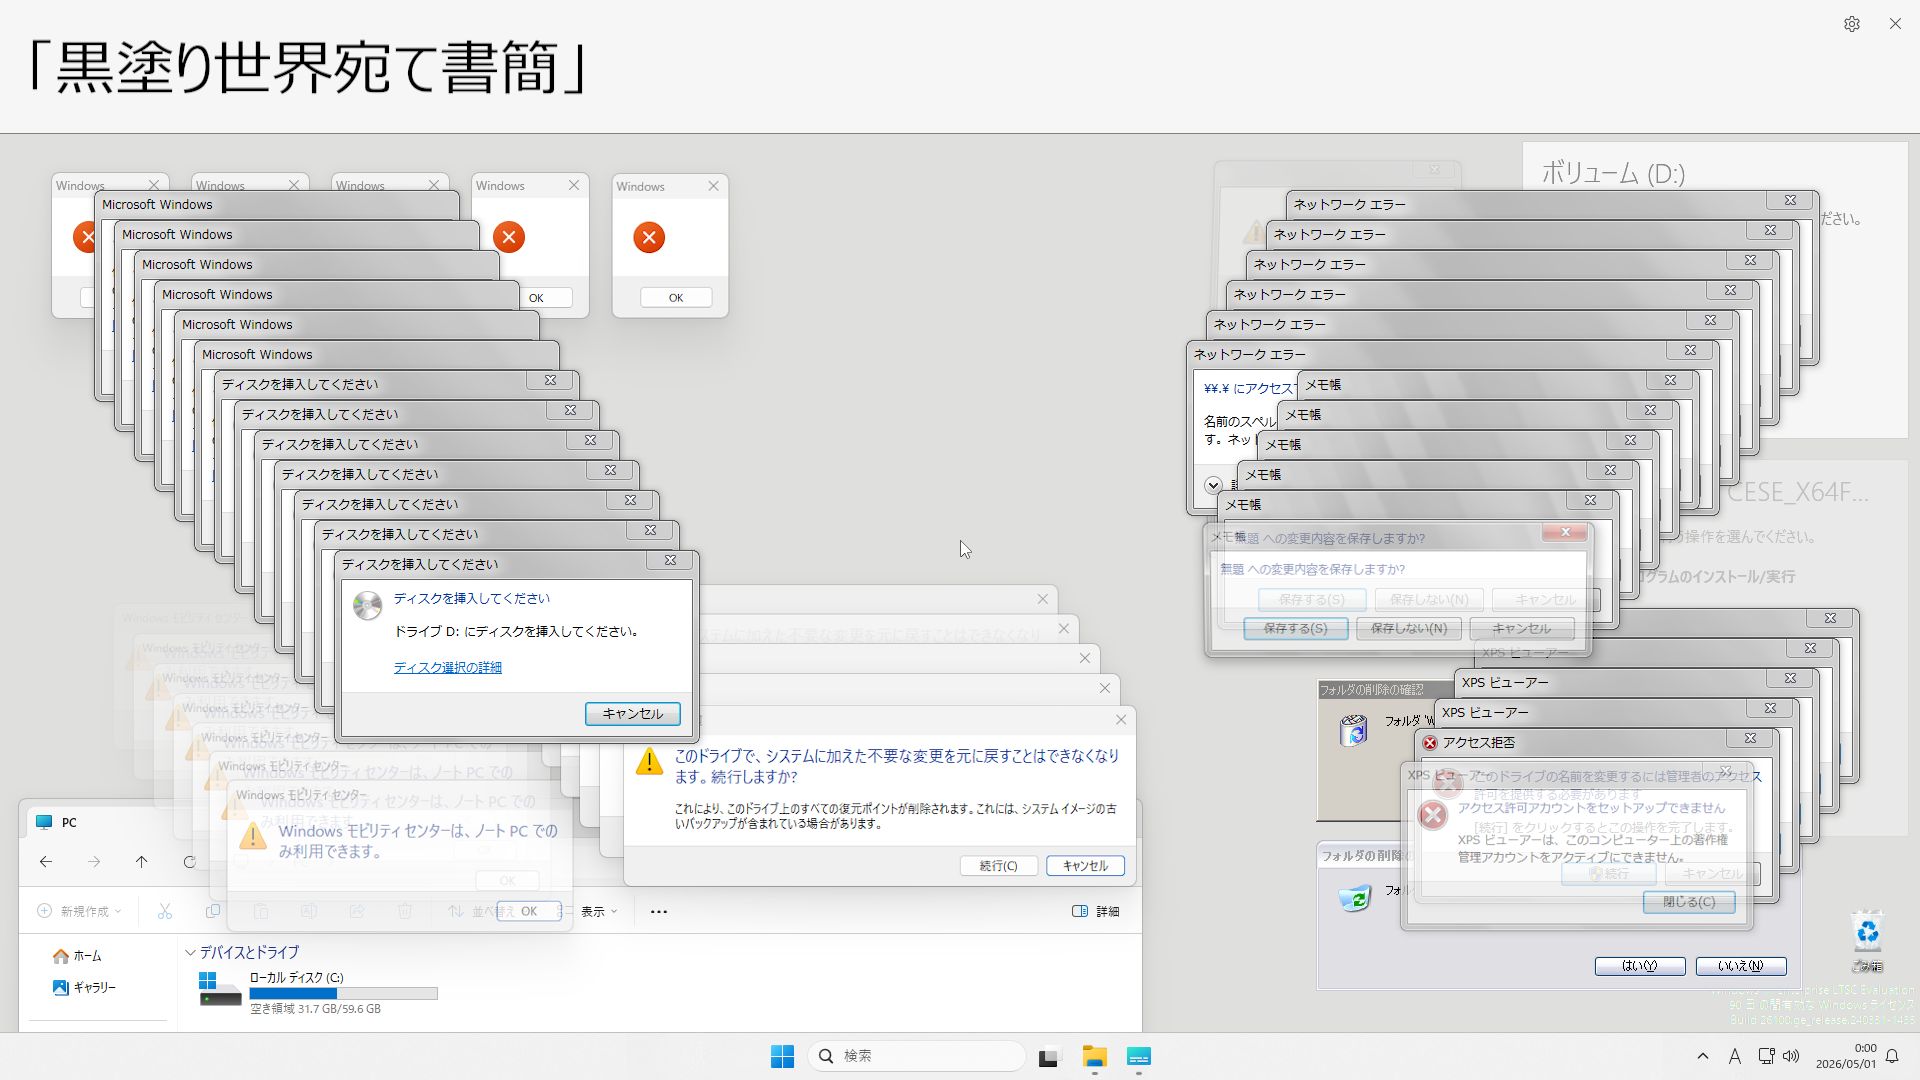Open the clock showing 0:00 2026/05/01
The width and height of the screenshot is (1920, 1080).
pos(1846,1056)
